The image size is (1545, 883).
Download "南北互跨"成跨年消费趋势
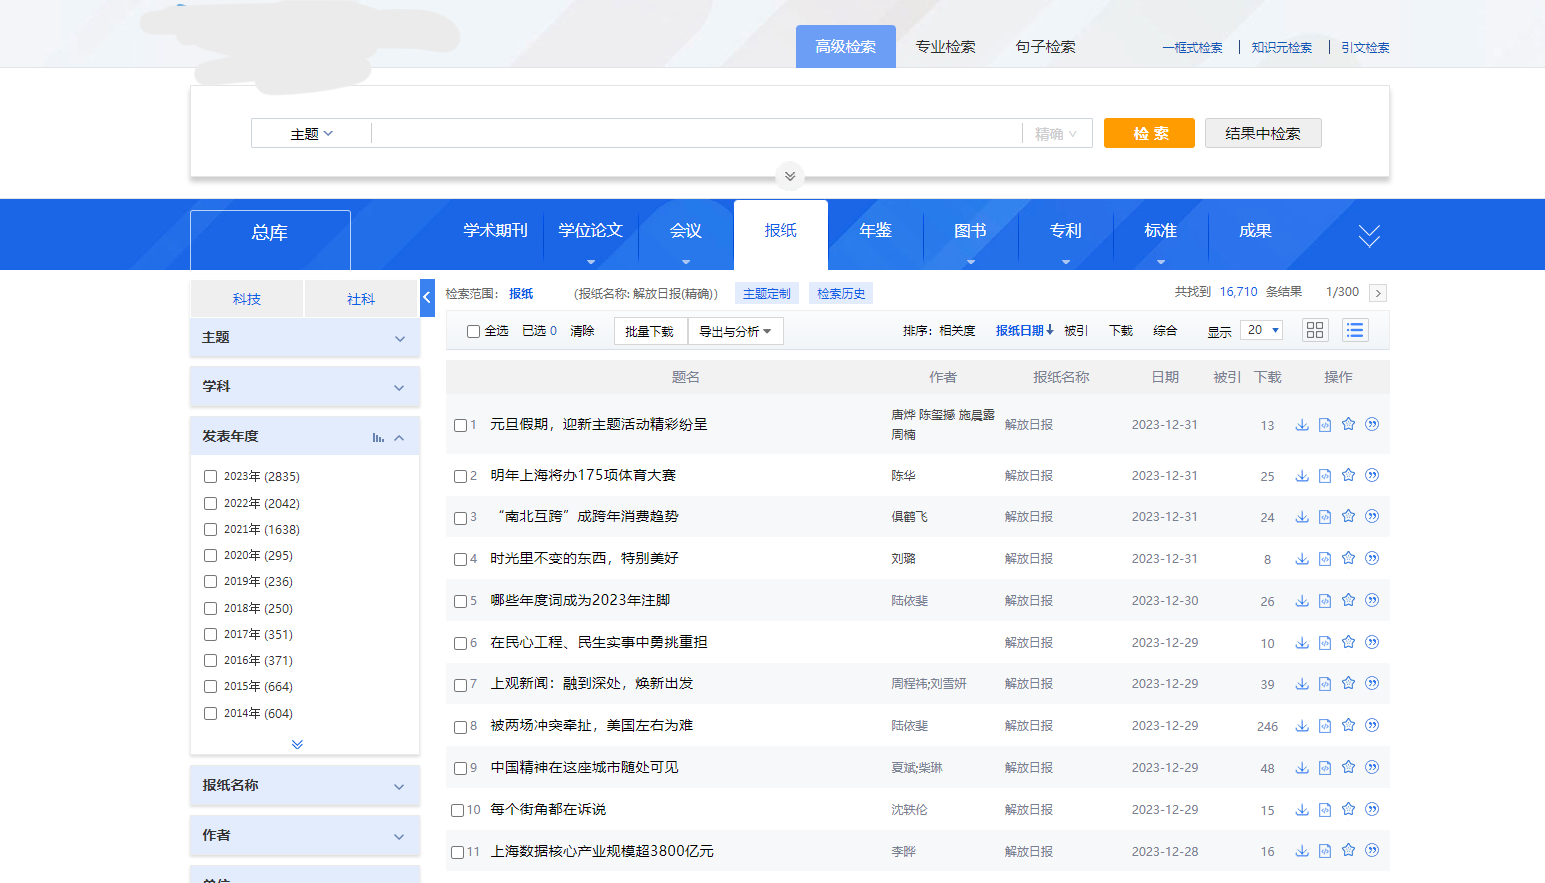point(1302,516)
